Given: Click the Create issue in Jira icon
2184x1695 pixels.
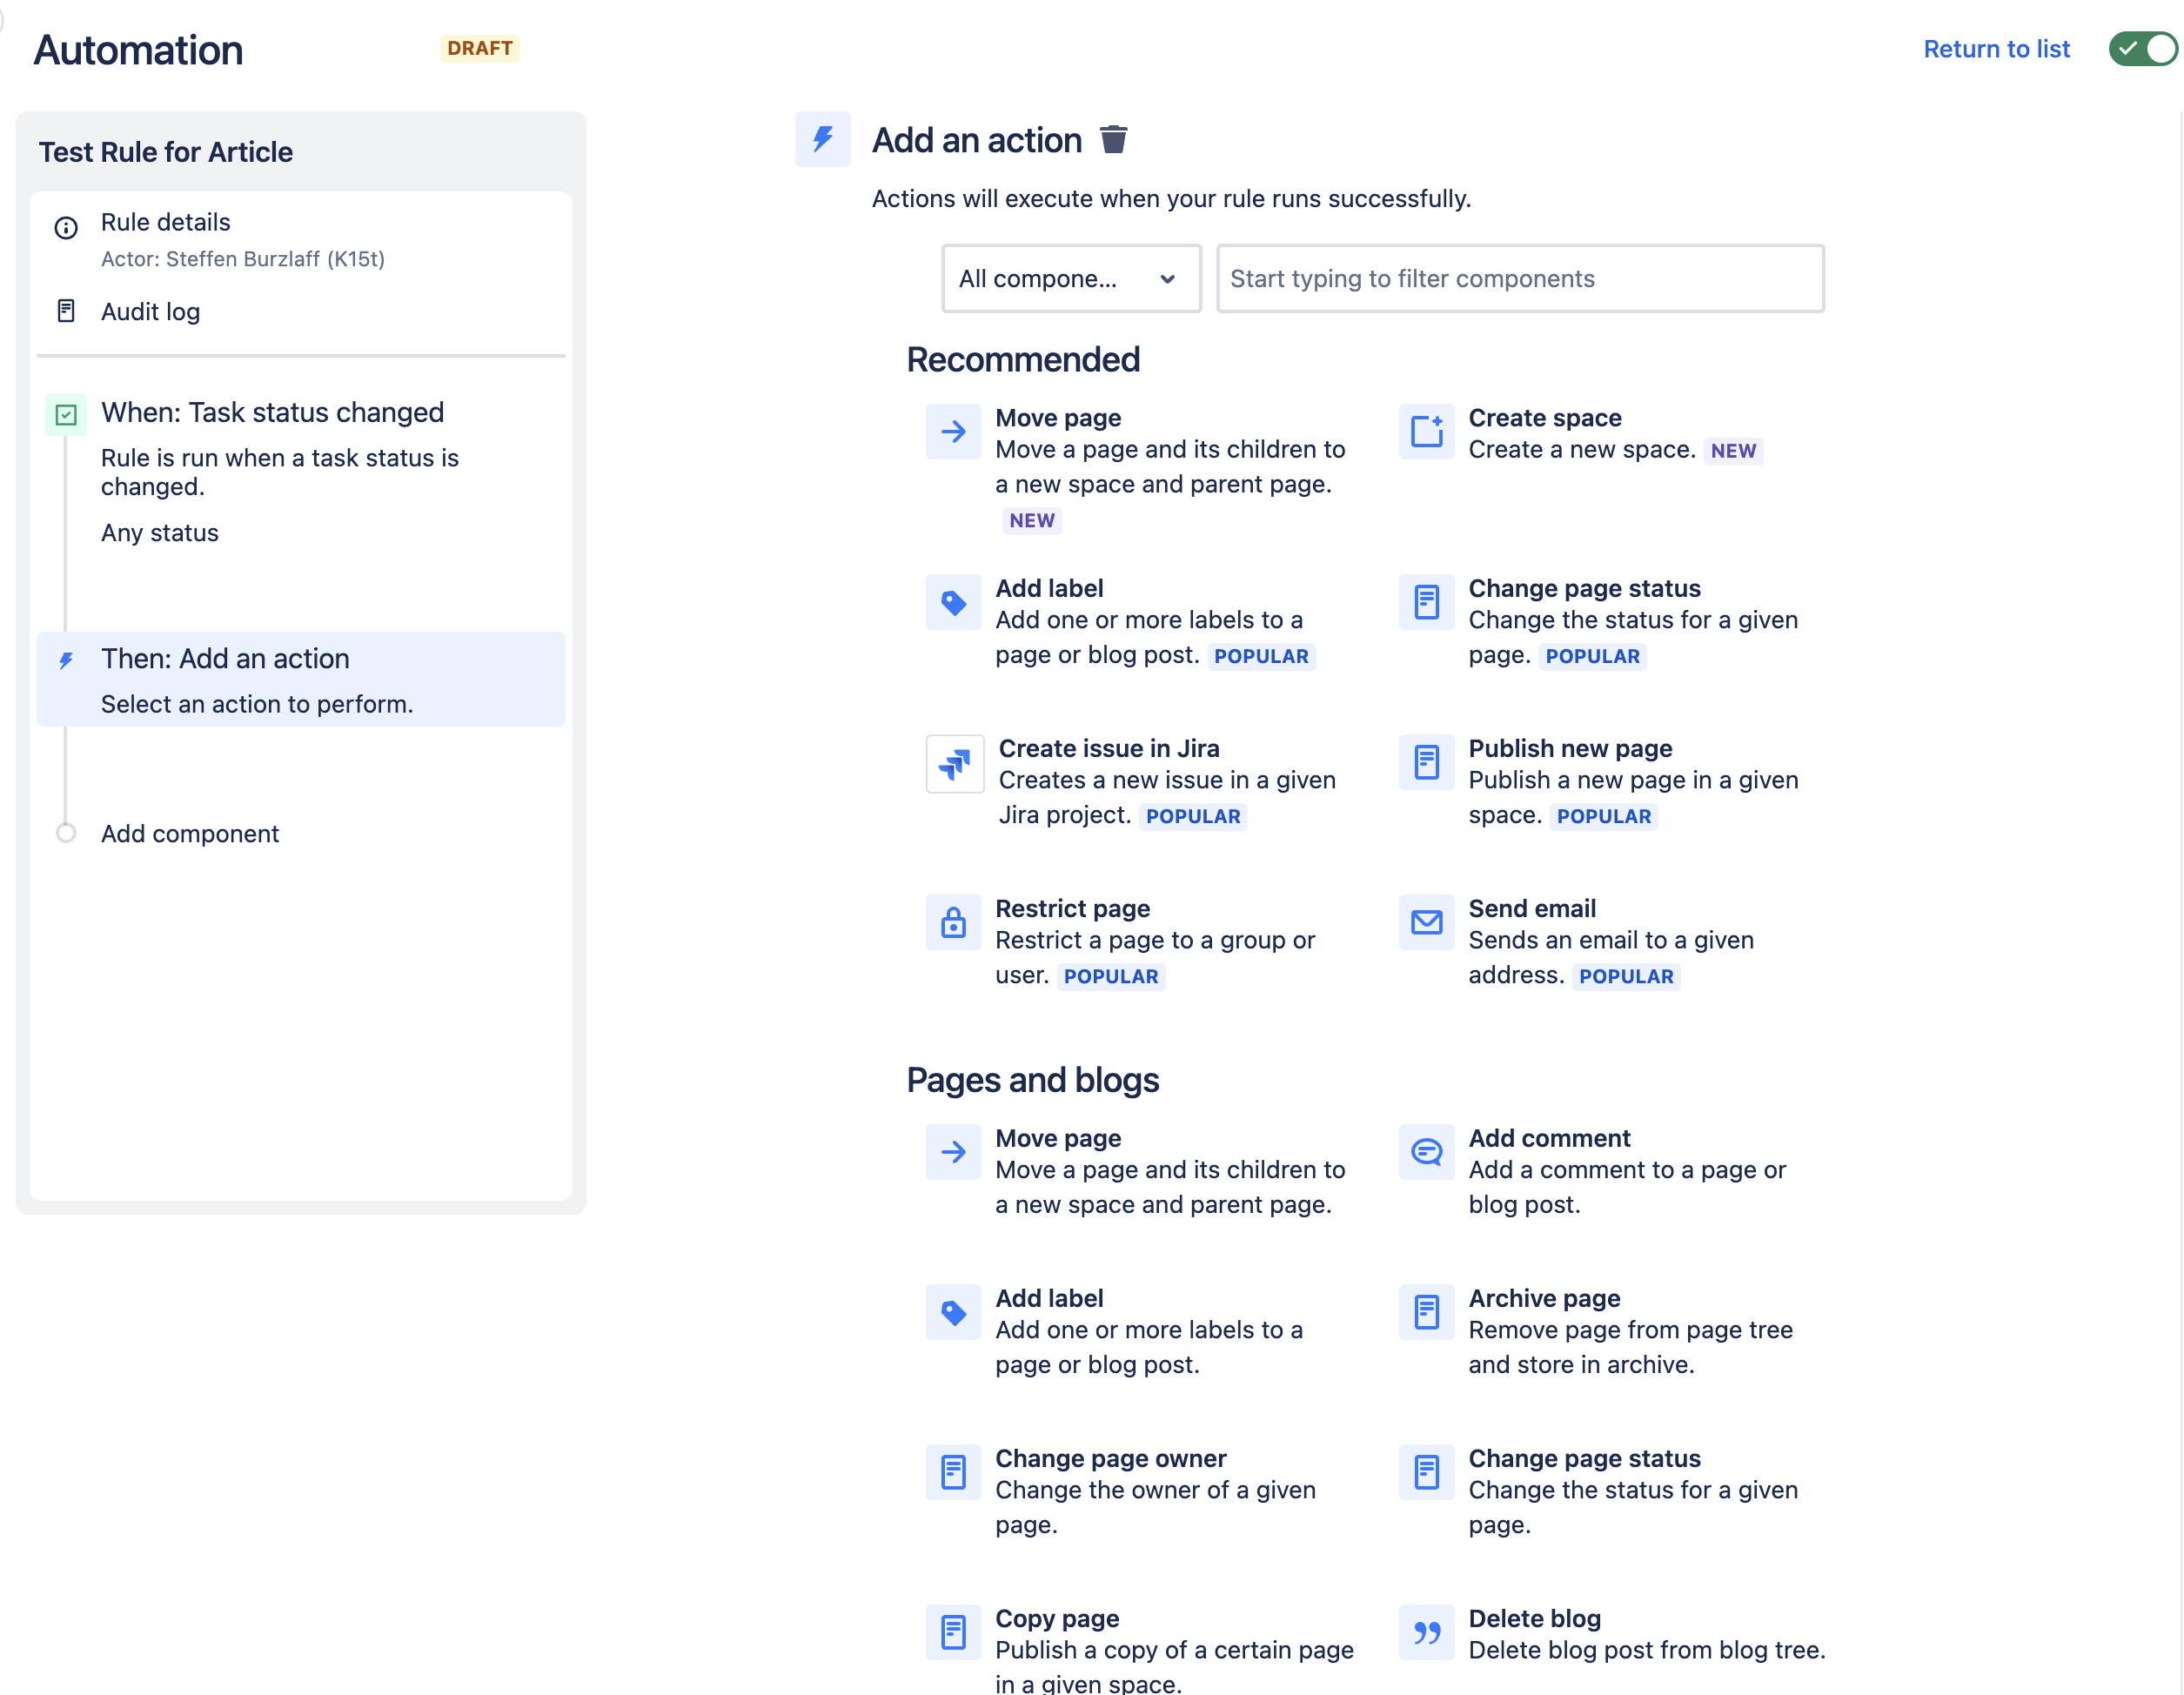Looking at the screenshot, I should [955, 764].
